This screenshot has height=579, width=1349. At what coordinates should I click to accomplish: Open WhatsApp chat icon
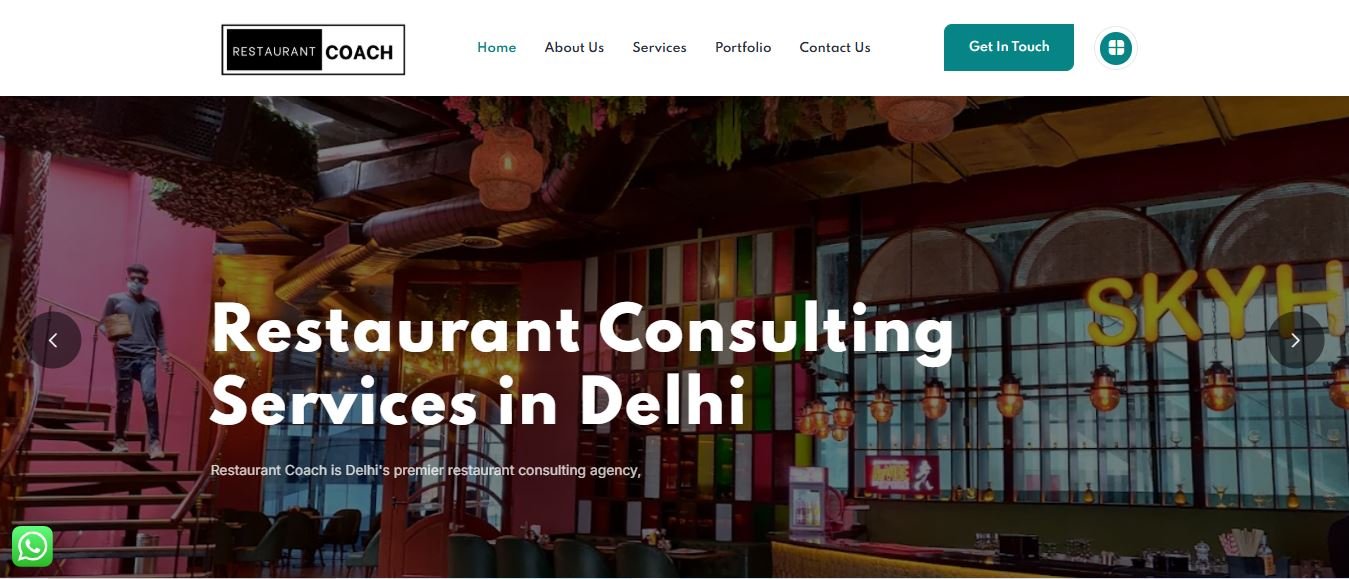point(32,546)
